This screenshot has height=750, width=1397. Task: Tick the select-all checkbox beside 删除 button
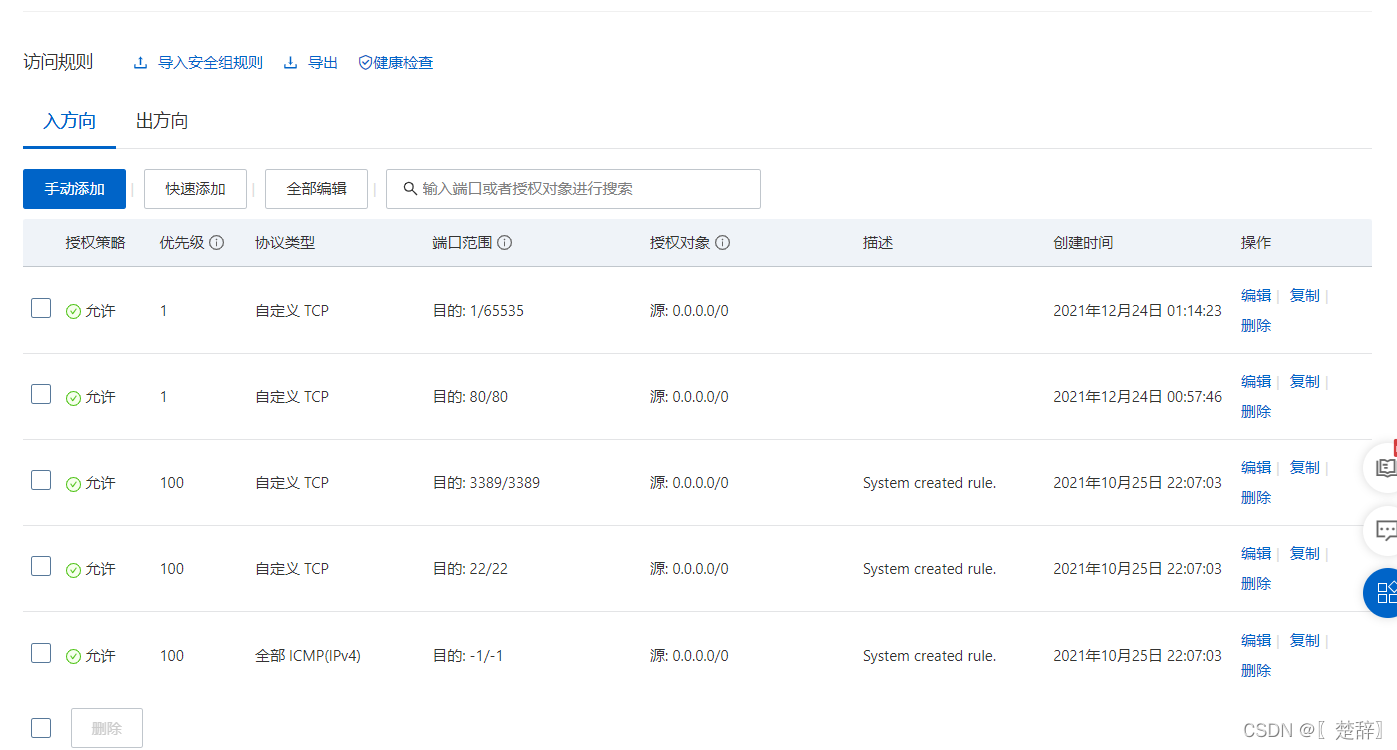[x=41, y=727]
